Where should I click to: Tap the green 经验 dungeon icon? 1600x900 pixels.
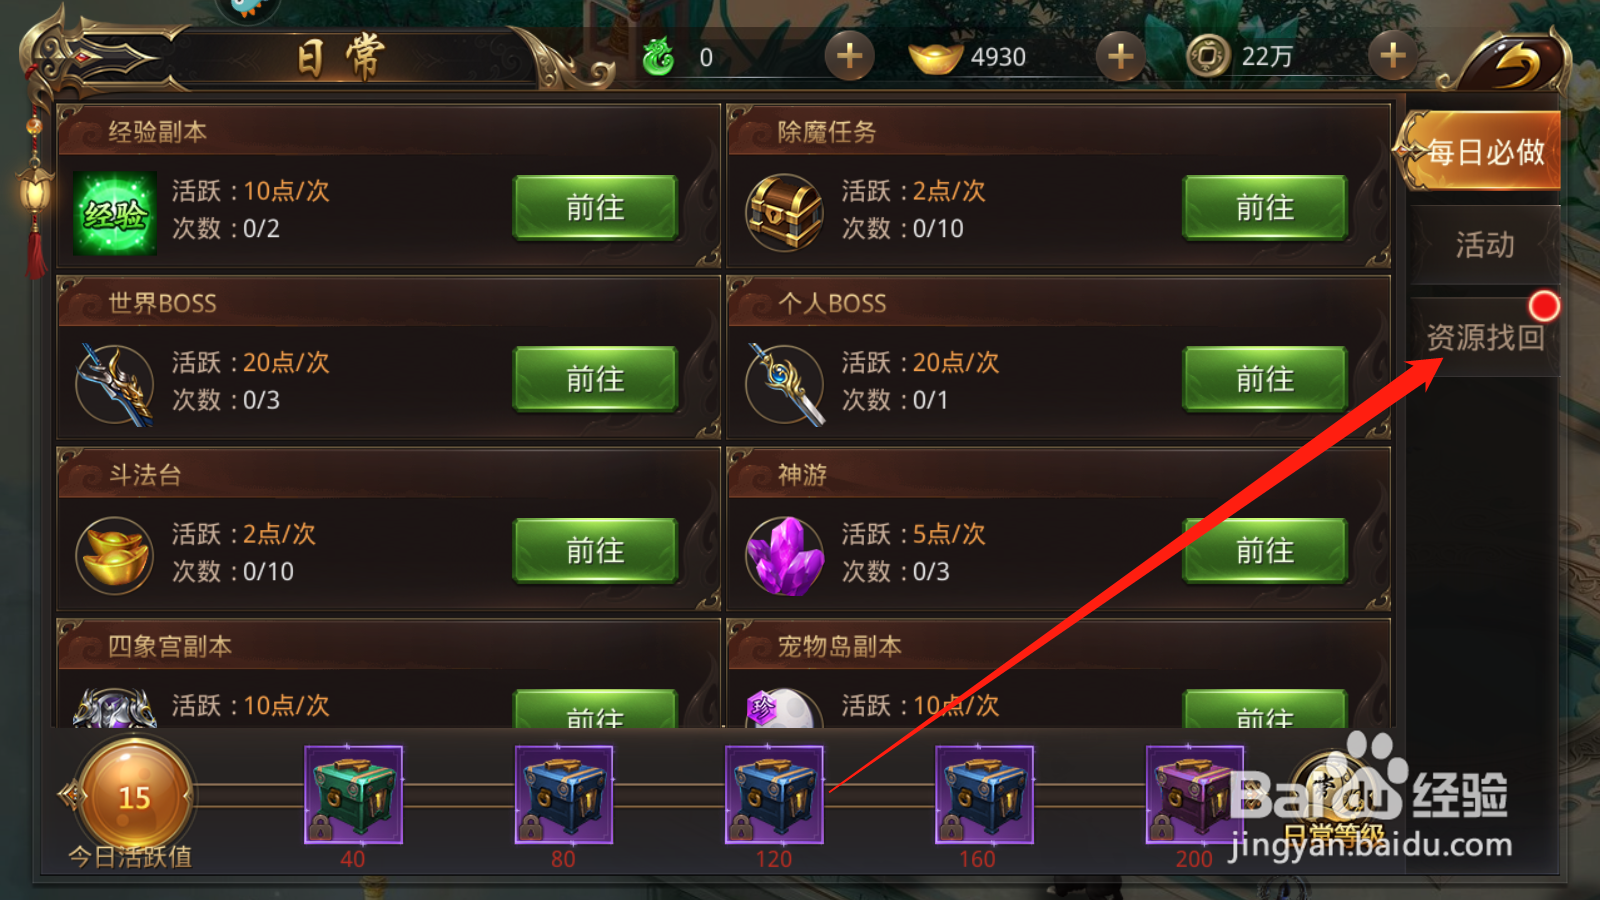click(115, 213)
